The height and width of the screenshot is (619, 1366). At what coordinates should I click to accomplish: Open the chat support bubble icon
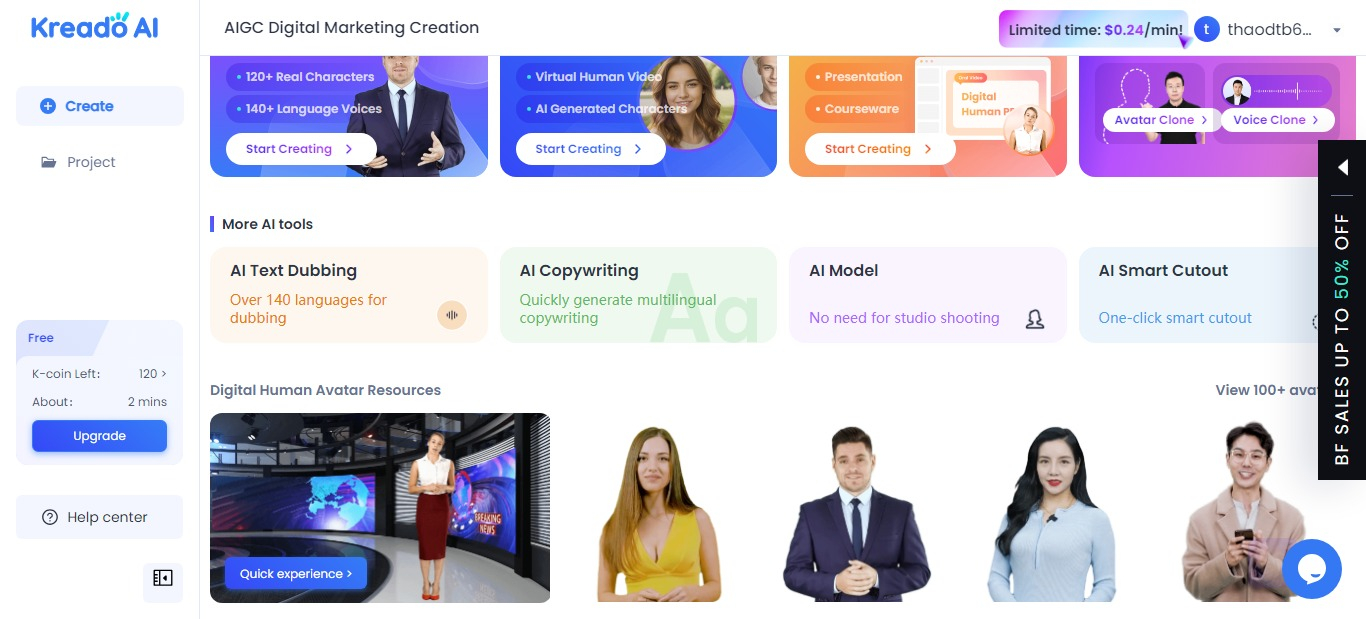(x=1311, y=569)
